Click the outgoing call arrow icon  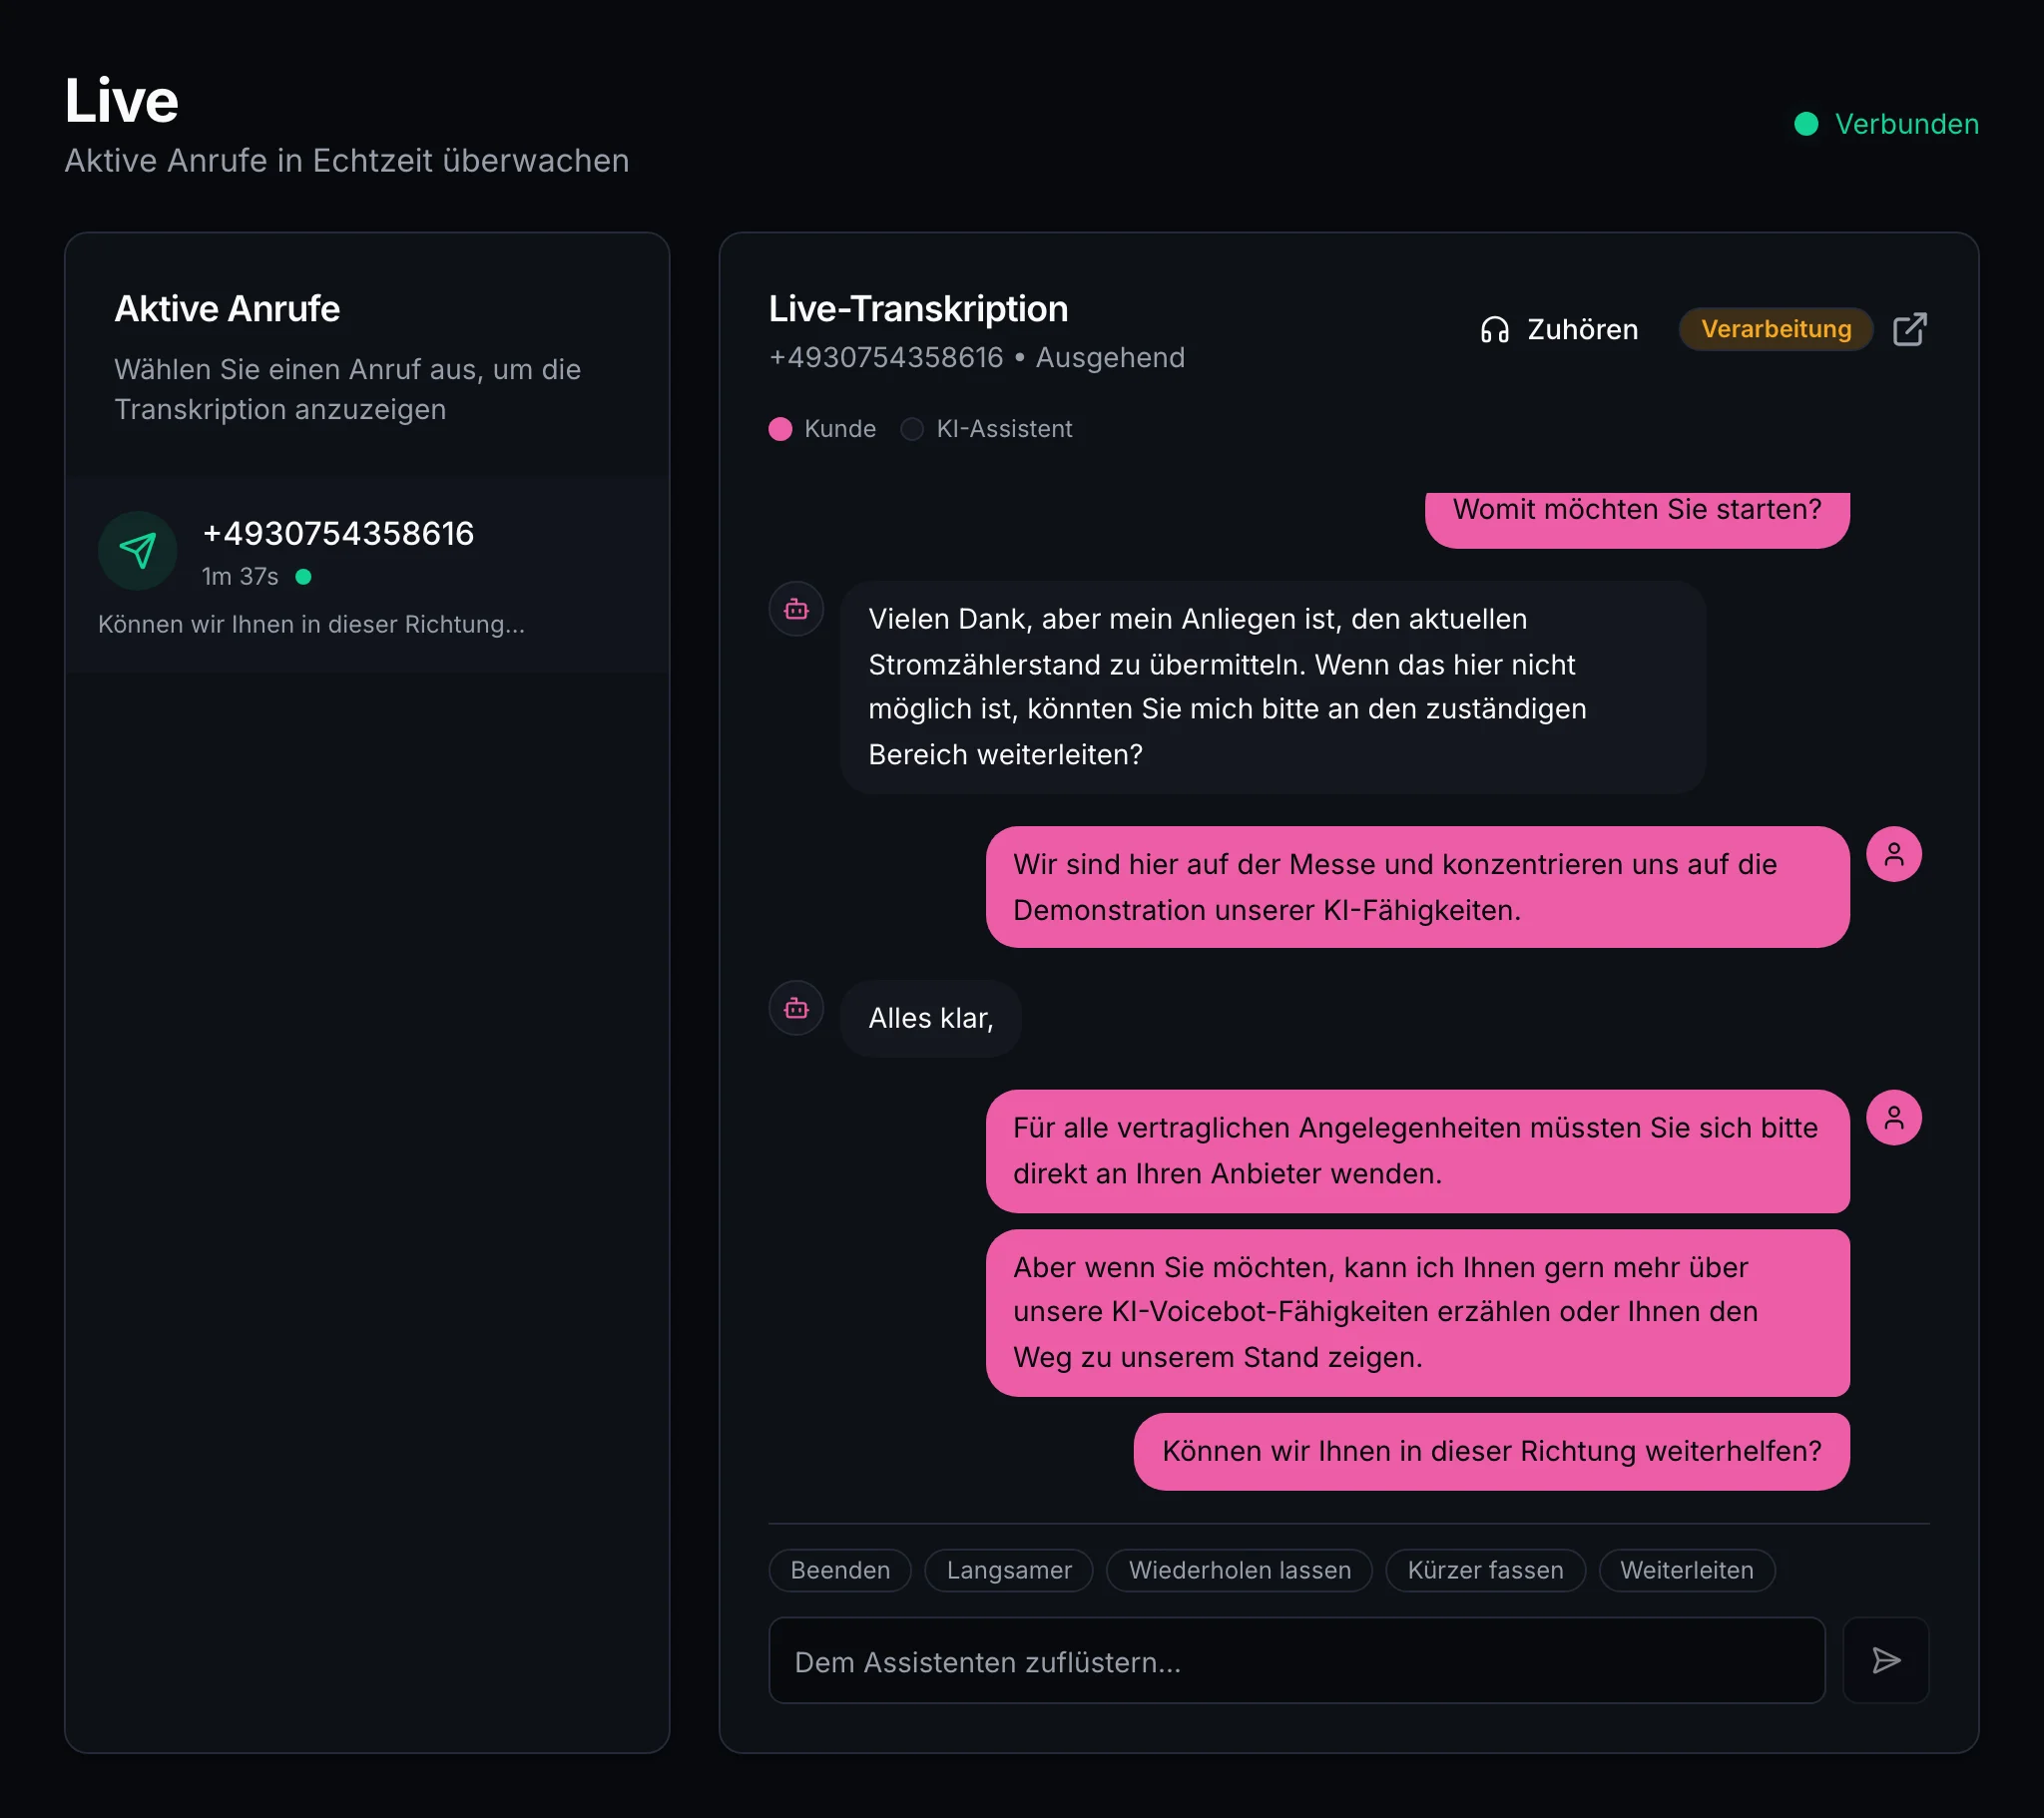coord(138,550)
